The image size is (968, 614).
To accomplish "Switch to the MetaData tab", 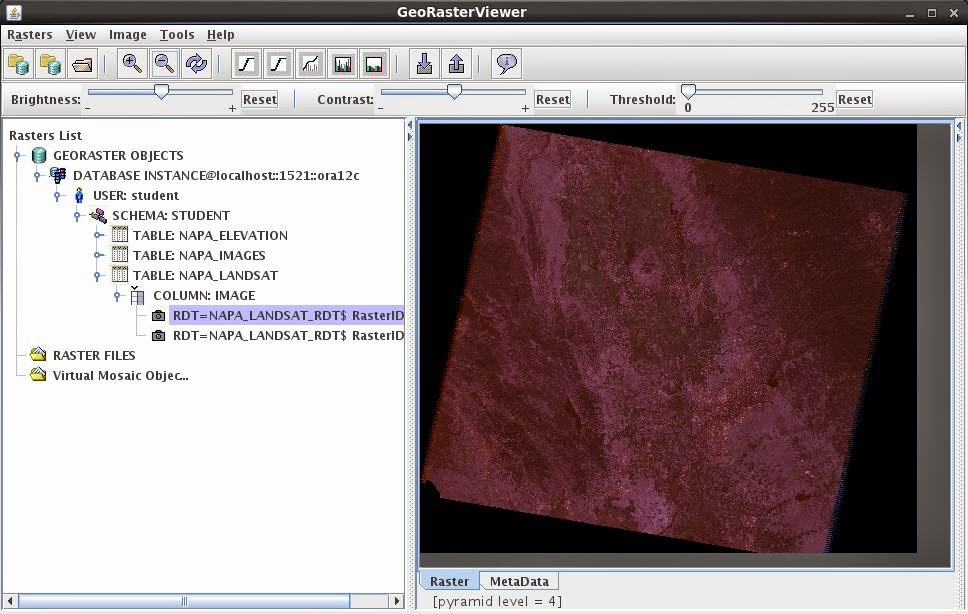I will click(x=518, y=581).
